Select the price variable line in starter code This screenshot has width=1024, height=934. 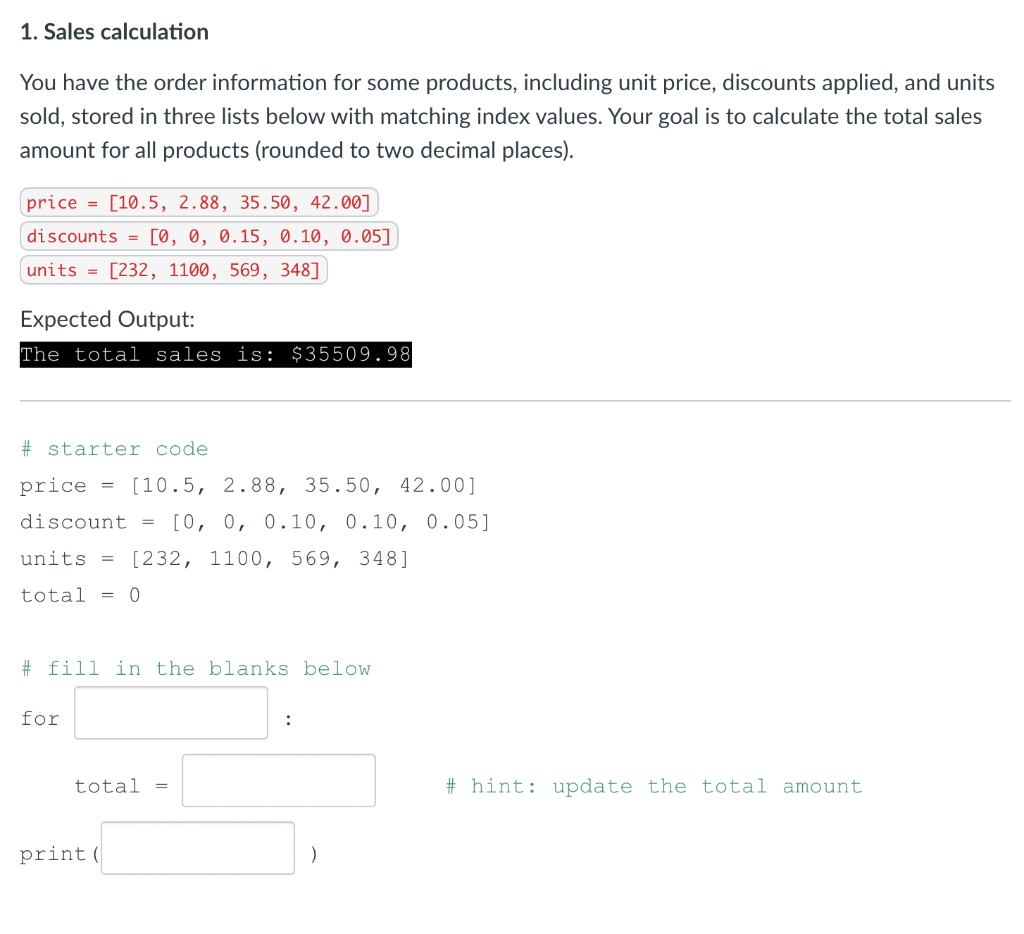(248, 485)
